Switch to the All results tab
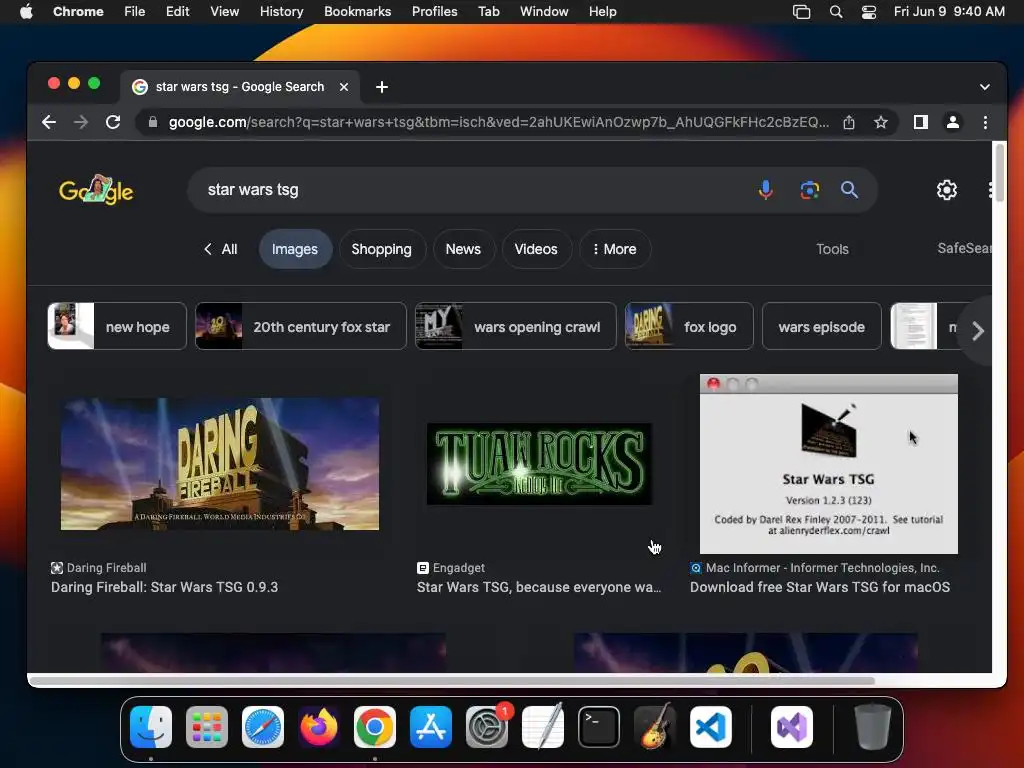The width and height of the screenshot is (1024, 768). (x=221, y=249)
